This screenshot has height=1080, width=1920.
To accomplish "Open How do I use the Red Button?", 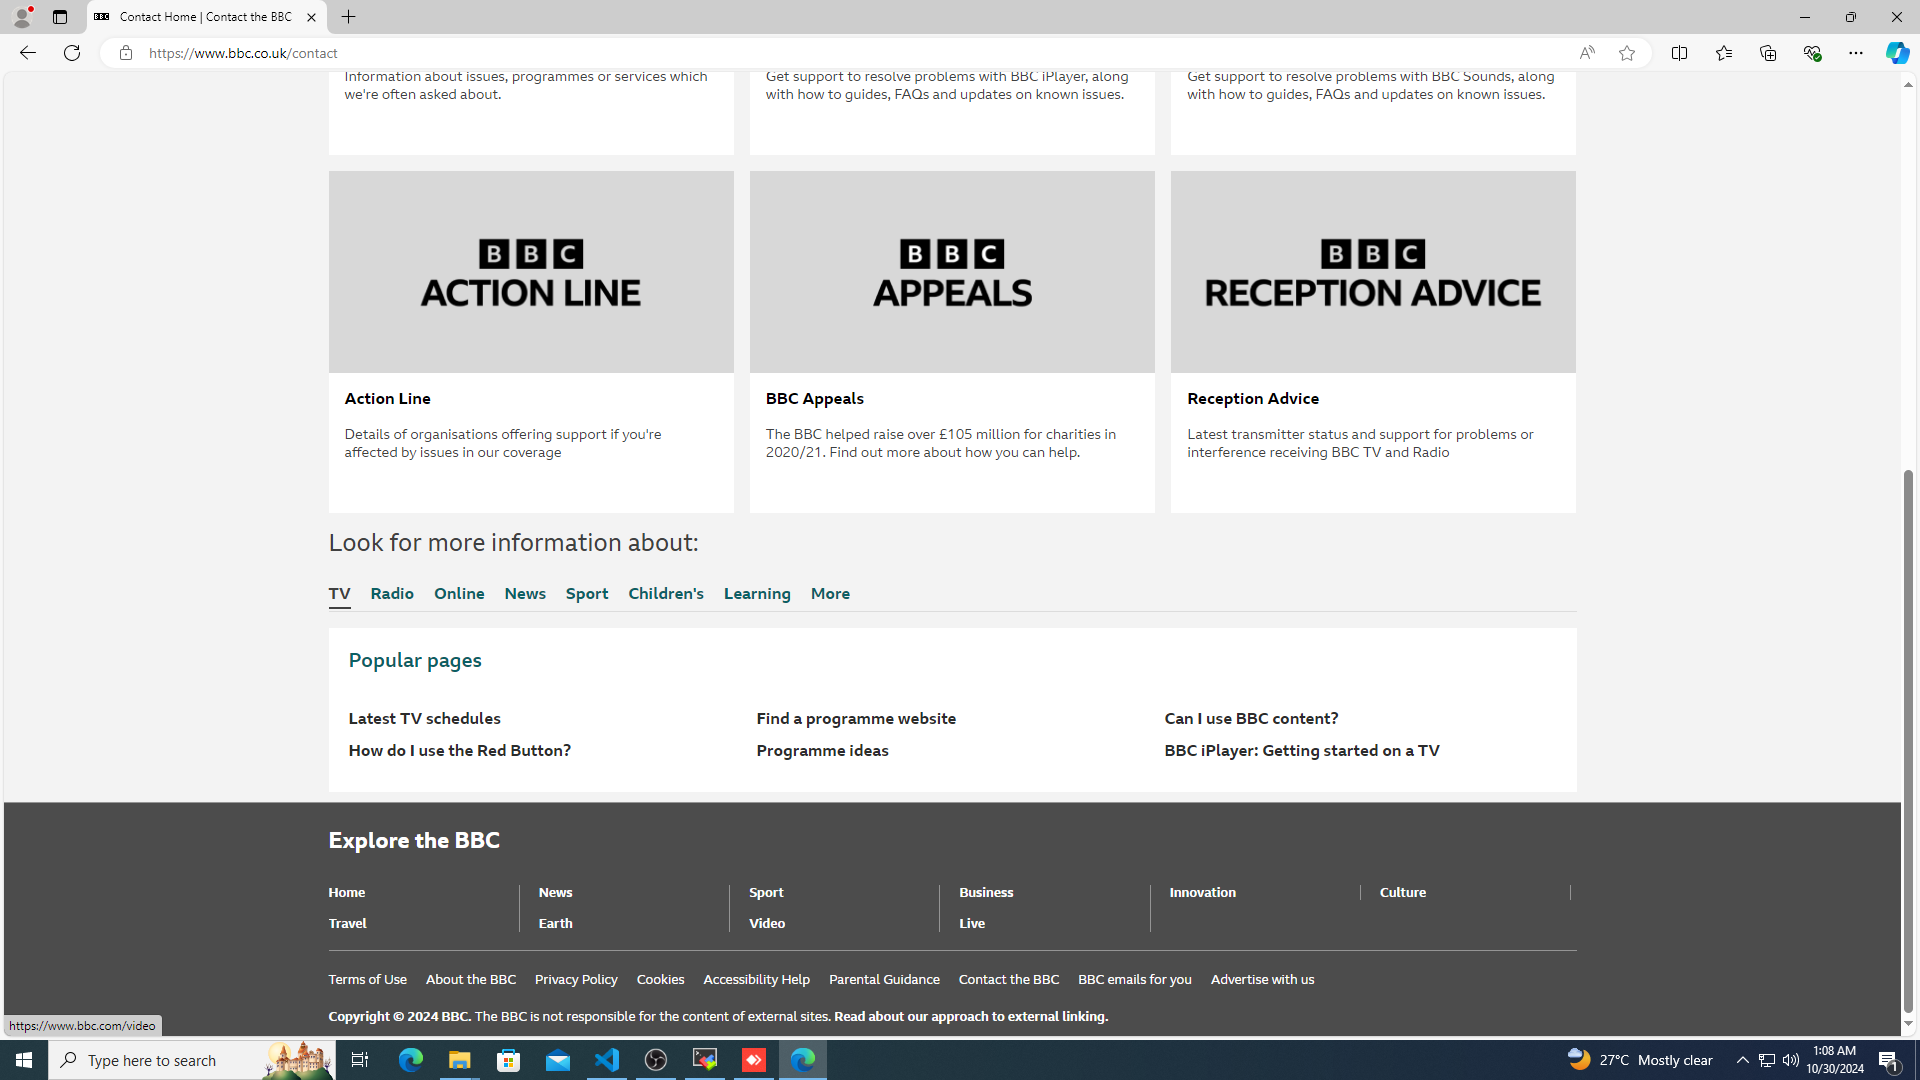I will [460, 751].
